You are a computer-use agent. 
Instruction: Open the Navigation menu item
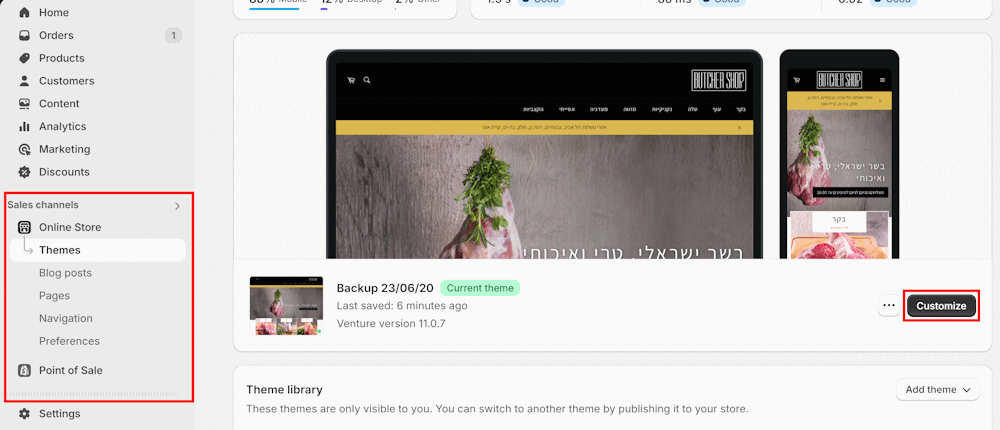66,318
